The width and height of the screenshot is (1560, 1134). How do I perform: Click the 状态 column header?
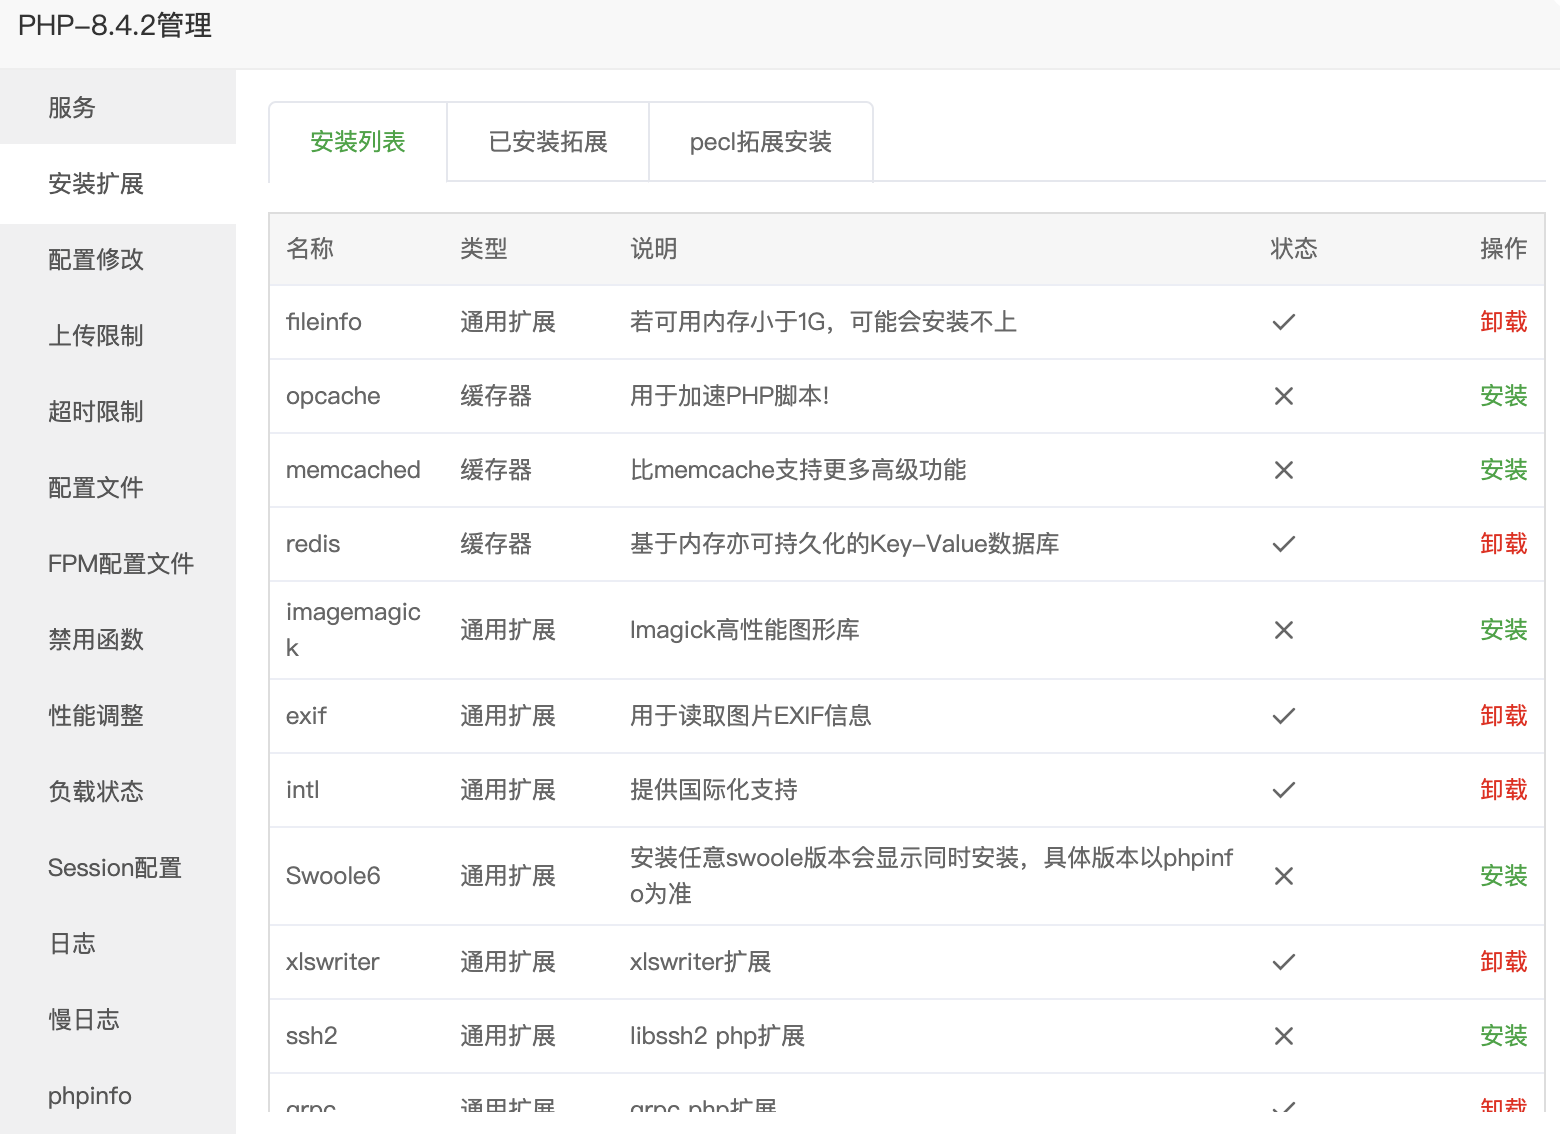click(x=1294, y=249)
